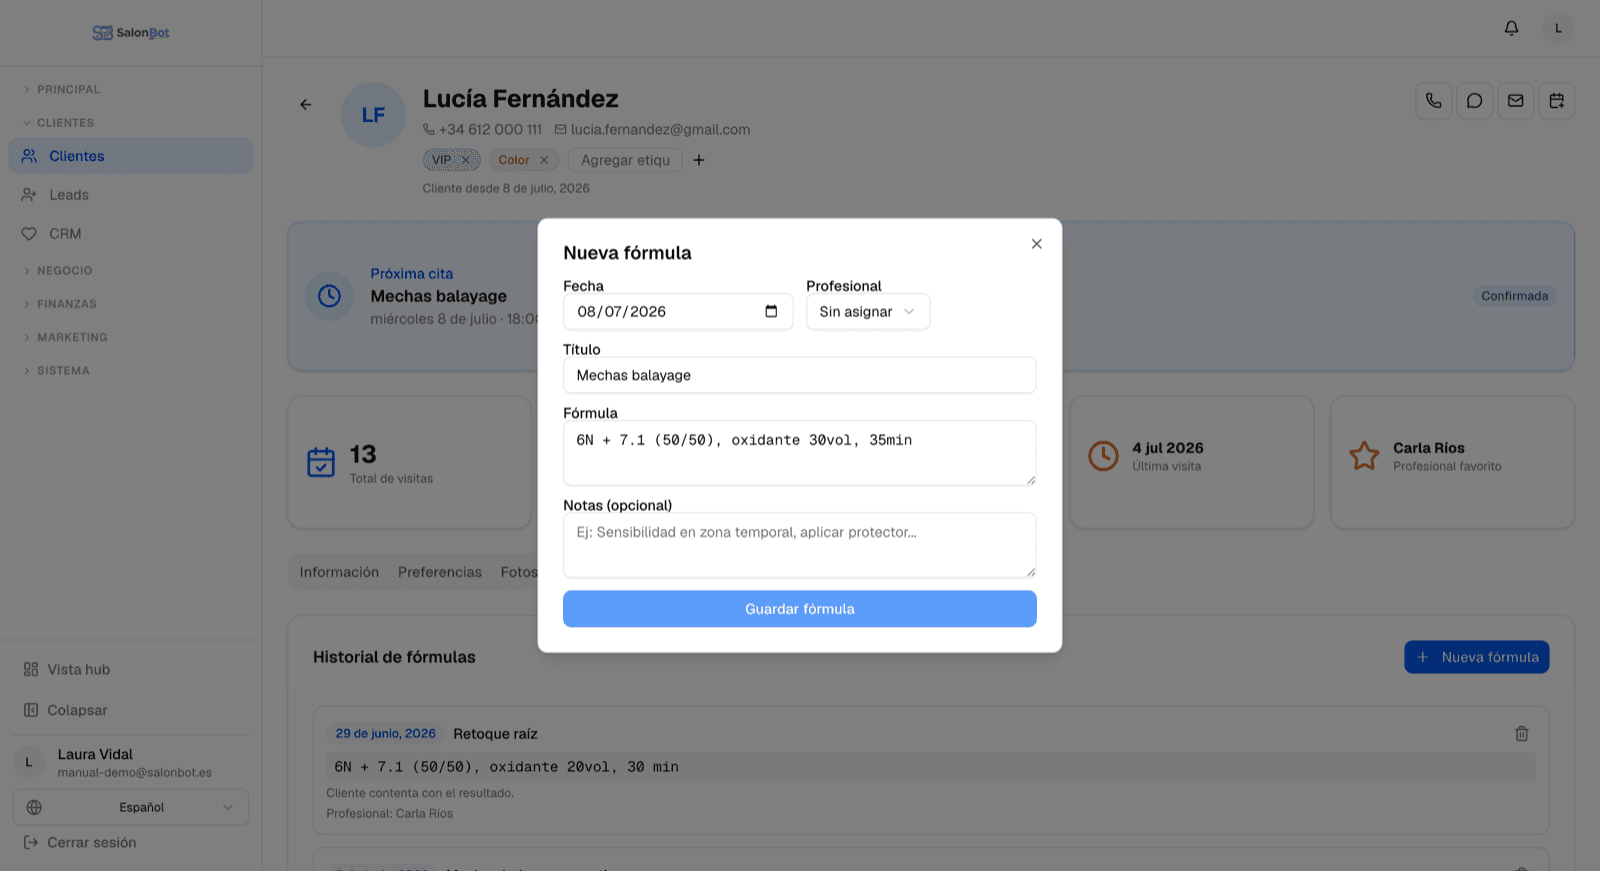Remove the VIP tag

tap(466, 160)
